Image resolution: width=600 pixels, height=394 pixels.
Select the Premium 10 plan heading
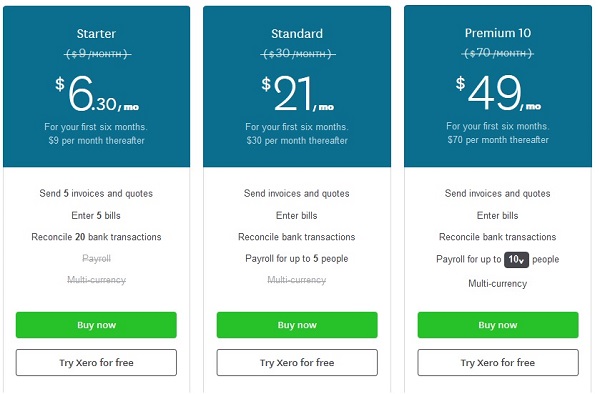click(498, 33)
